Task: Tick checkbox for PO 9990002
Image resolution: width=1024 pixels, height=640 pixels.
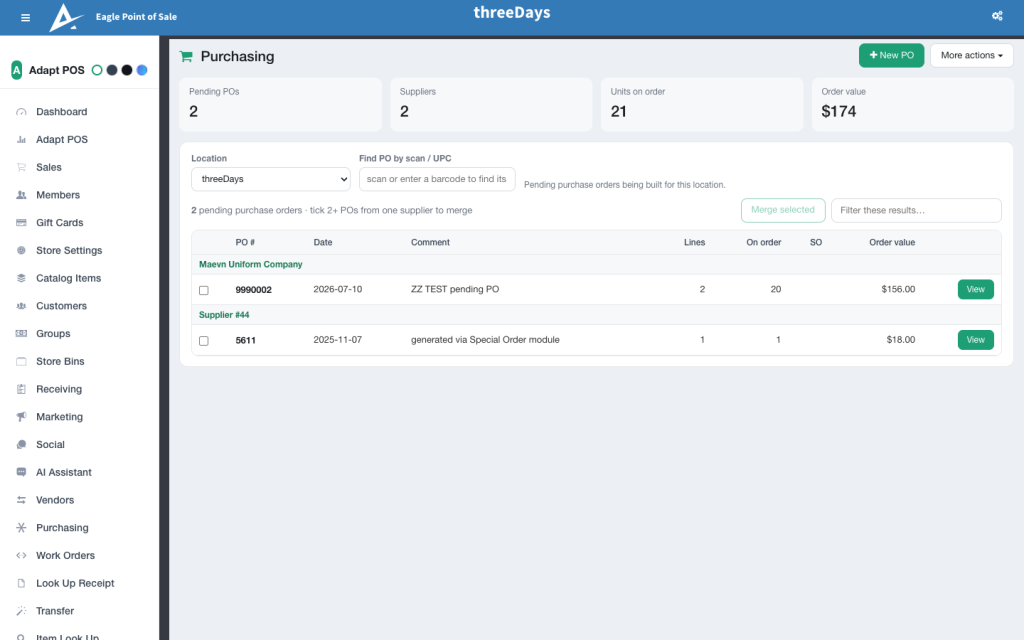Action: [x=204, y=290]
